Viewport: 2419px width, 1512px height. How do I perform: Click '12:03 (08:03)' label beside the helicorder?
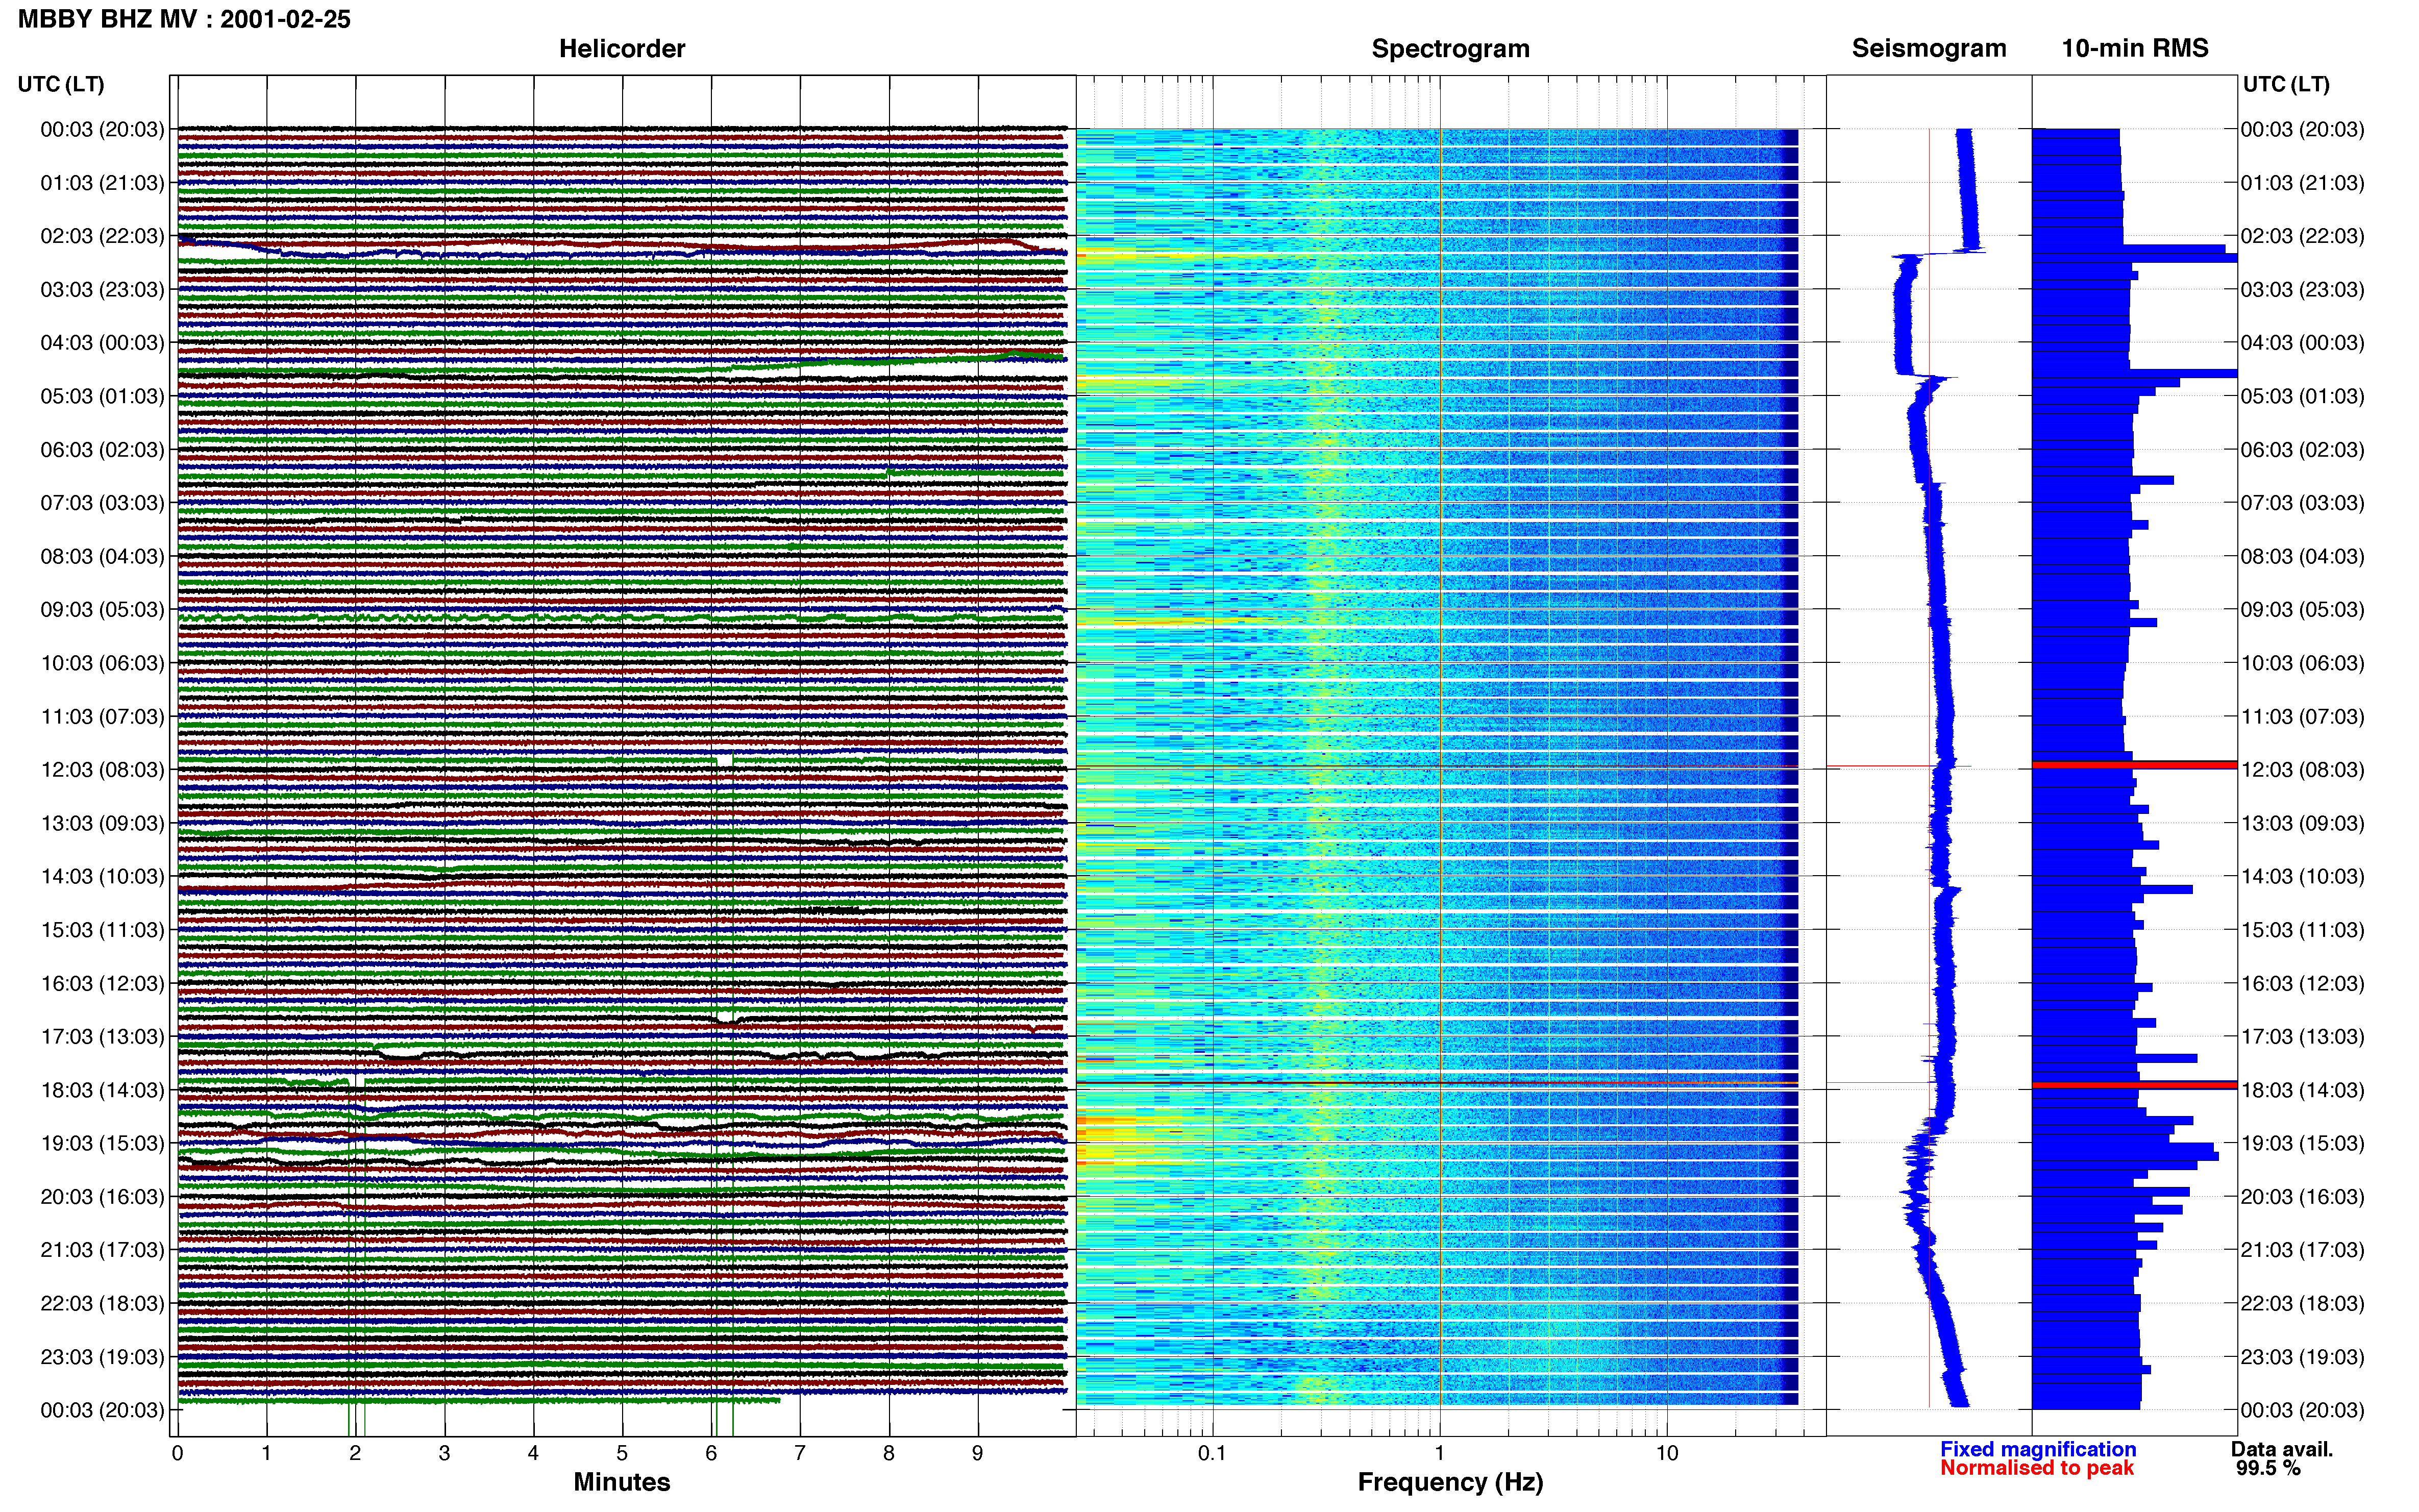pos(102,770)
